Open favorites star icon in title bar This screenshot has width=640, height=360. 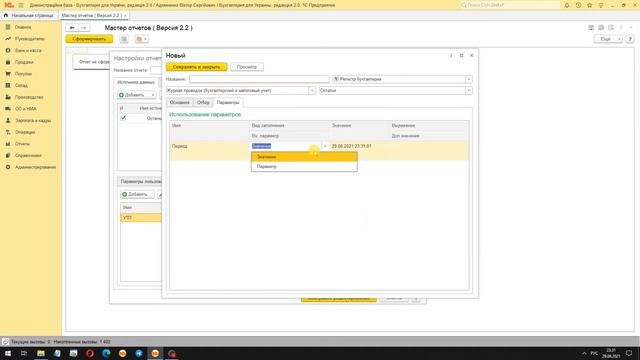[x=589, y=5]
